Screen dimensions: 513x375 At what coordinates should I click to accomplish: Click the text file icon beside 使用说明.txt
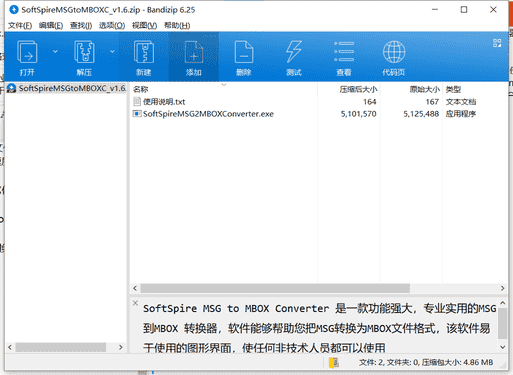pyautogui.click(x=137, y=101)
